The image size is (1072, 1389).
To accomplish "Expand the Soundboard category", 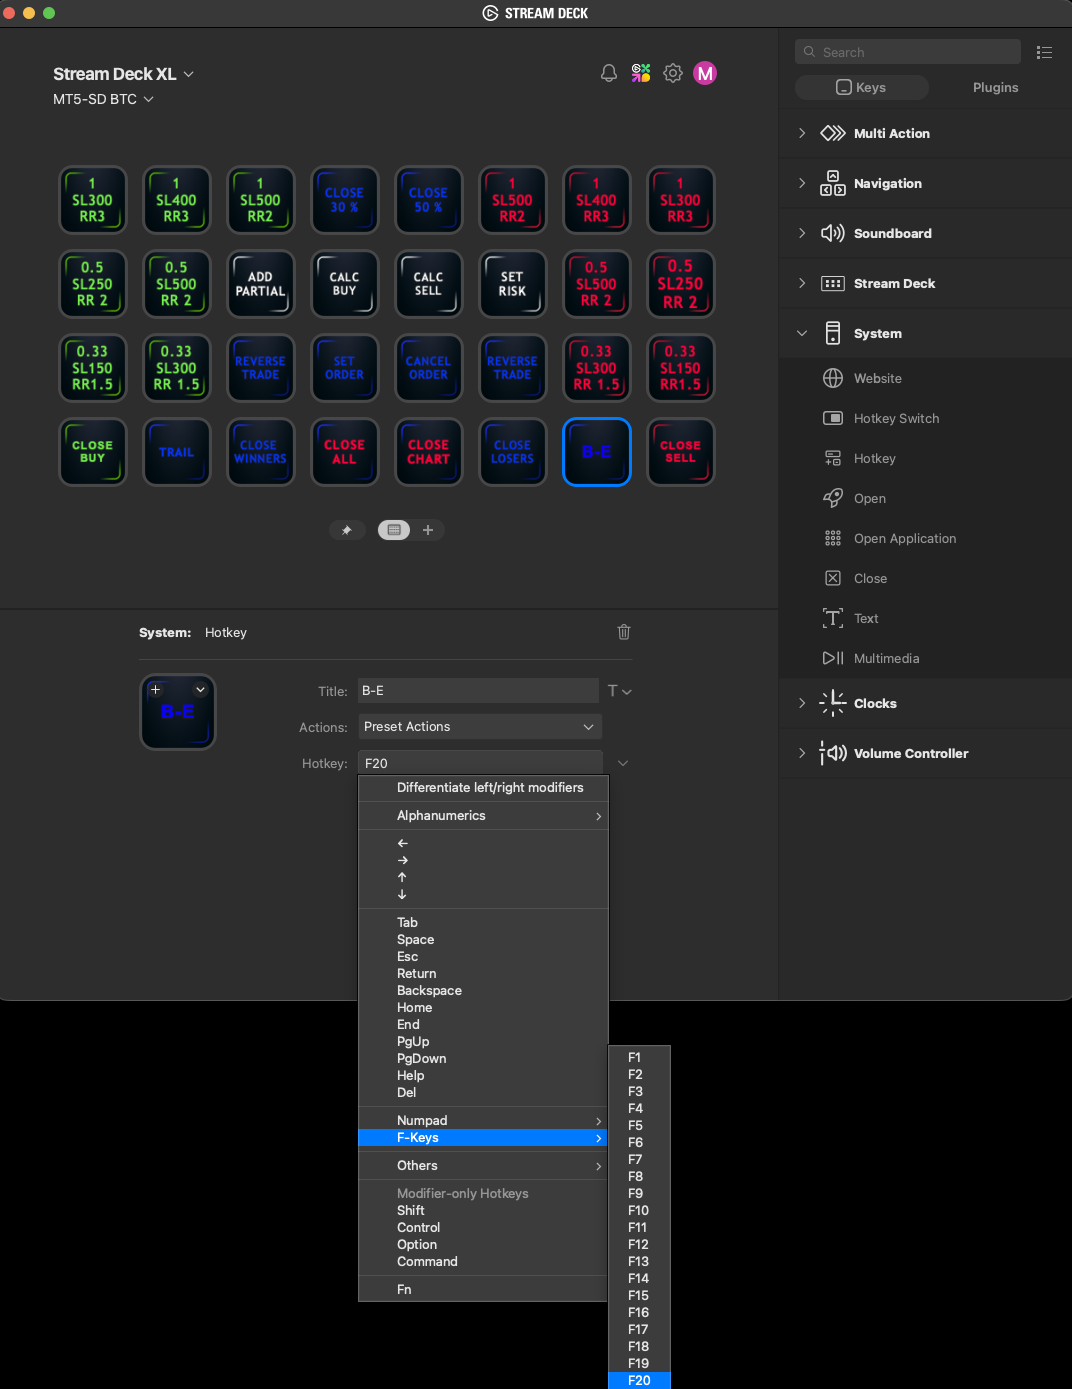I will tap(801, 233).
